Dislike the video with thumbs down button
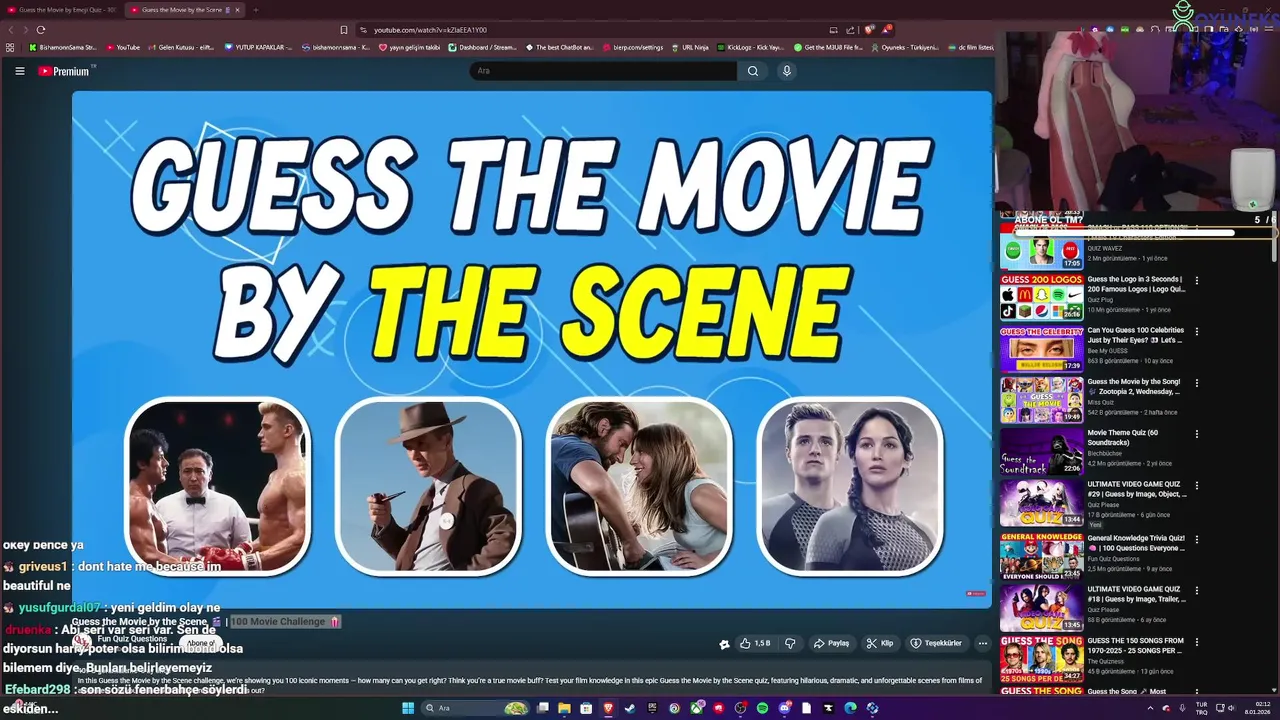Image resolution: width=1280 pixels, height=720 pixels. click(790, 643)
